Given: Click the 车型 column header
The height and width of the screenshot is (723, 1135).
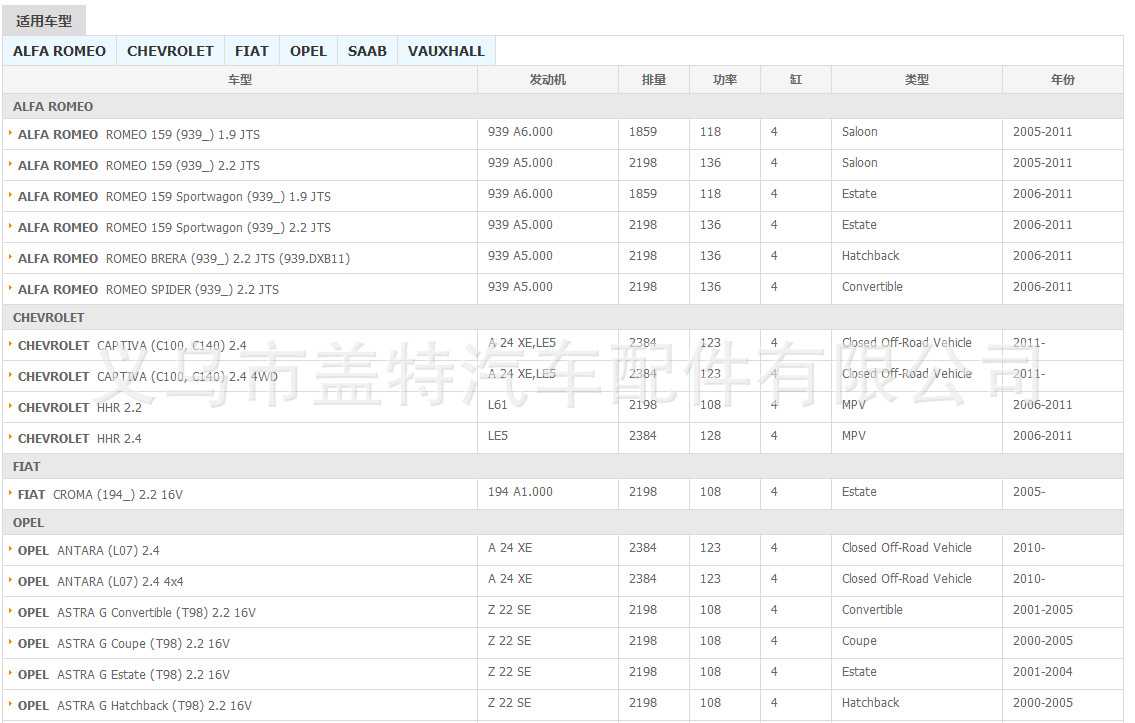Looking at the screenshot, I should (x=240, y=80).
